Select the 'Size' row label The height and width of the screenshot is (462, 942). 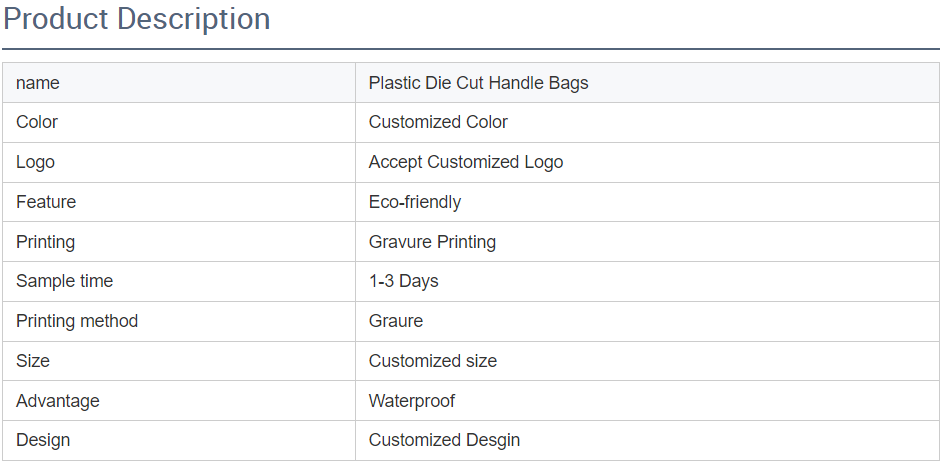tap(33, 361)
